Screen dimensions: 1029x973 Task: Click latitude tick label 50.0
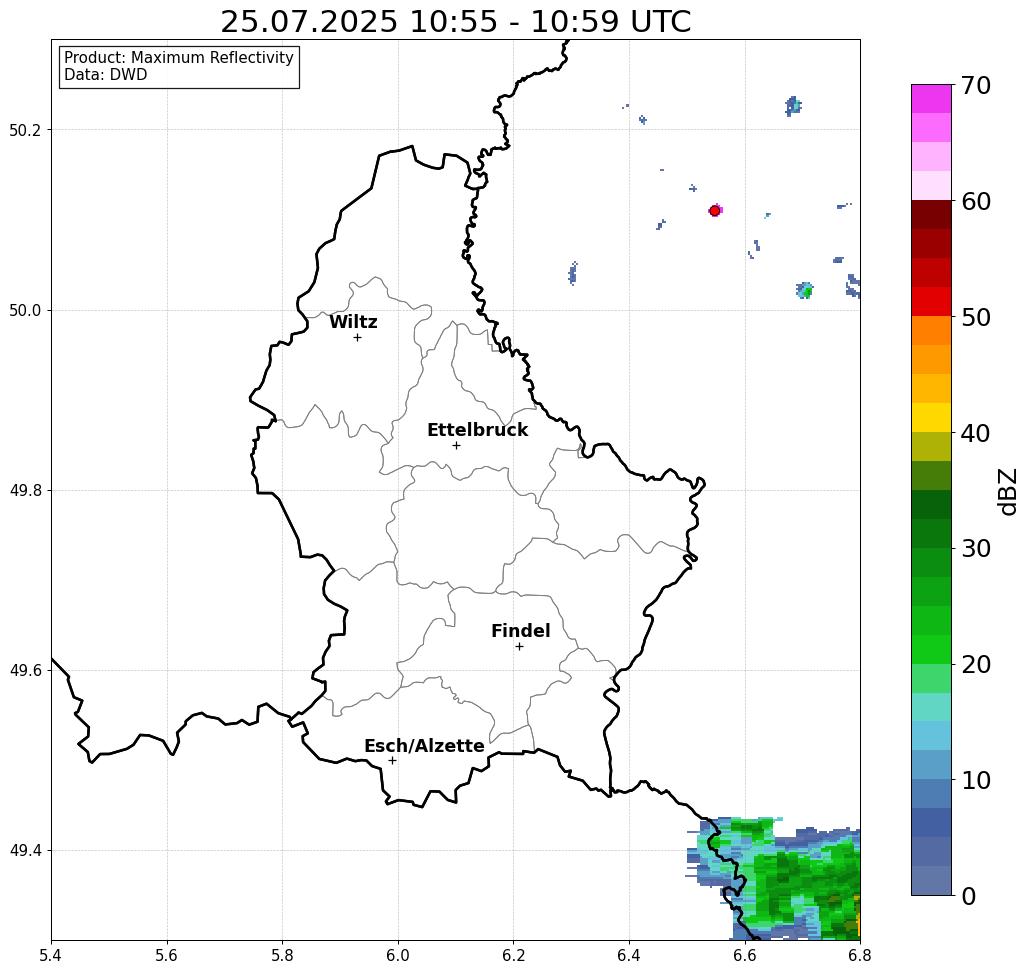[25, 311]
